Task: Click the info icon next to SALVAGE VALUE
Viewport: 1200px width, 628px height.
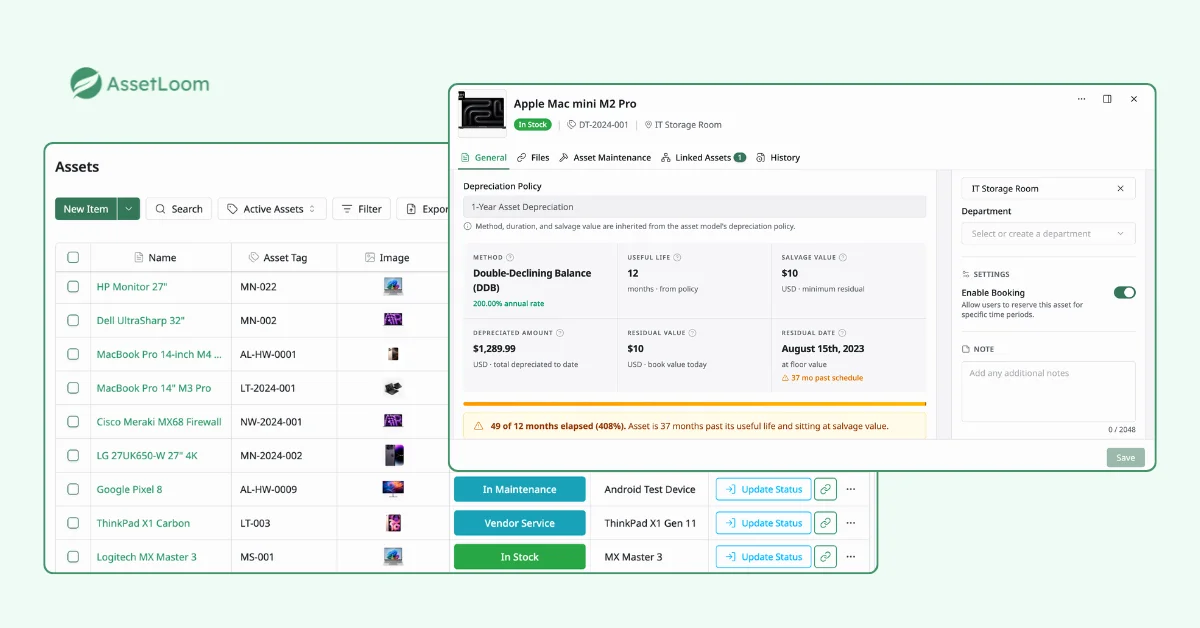Action: pyautogui.click(x=842, y=257)
